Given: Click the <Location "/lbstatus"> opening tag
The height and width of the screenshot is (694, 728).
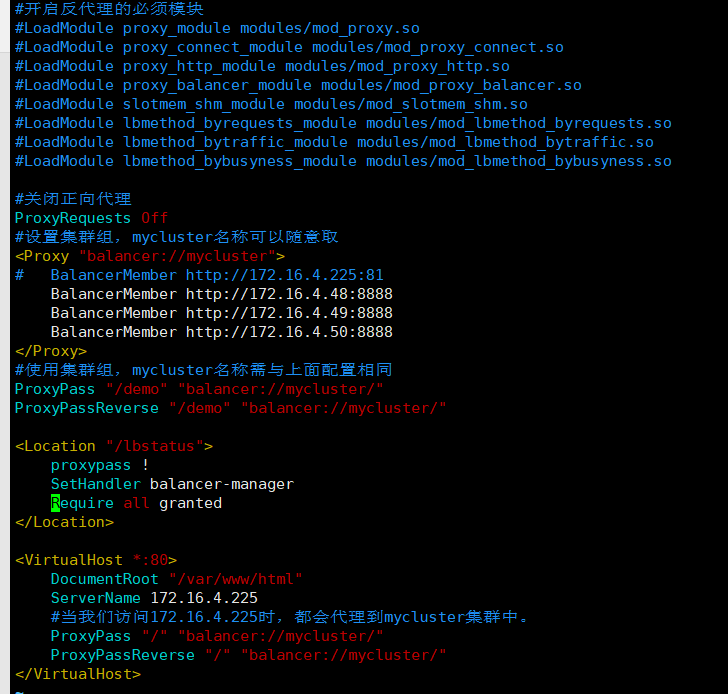Looking at the screenshot, I should tap(114, 447).
